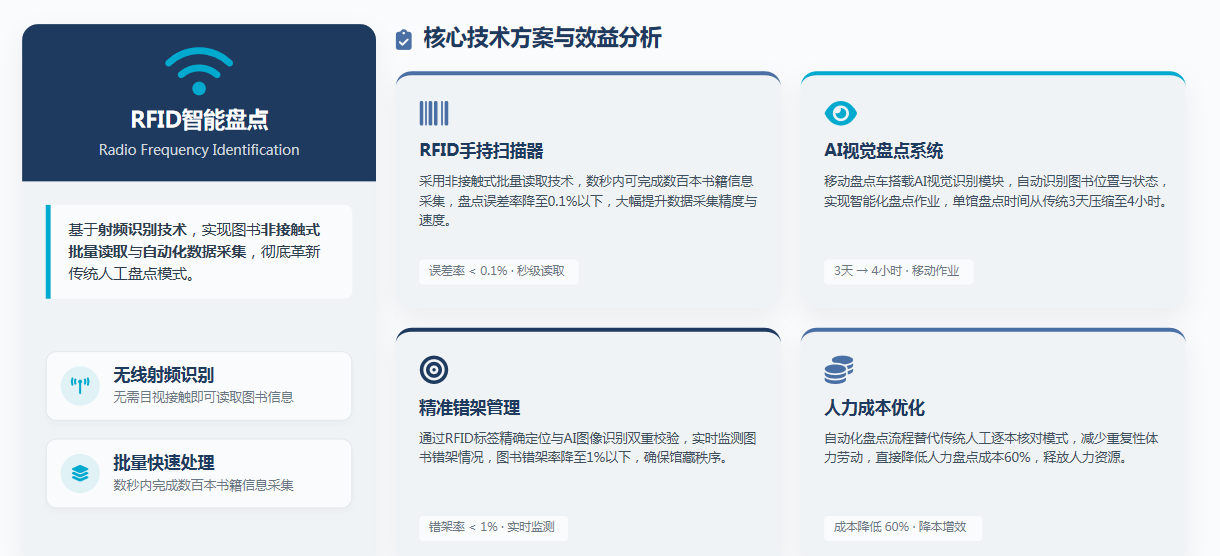This screenshot has height=556, width=1220.
Task: Click the bullseye target icon above 精准错架管理
Action: click(x=433, y=370)
